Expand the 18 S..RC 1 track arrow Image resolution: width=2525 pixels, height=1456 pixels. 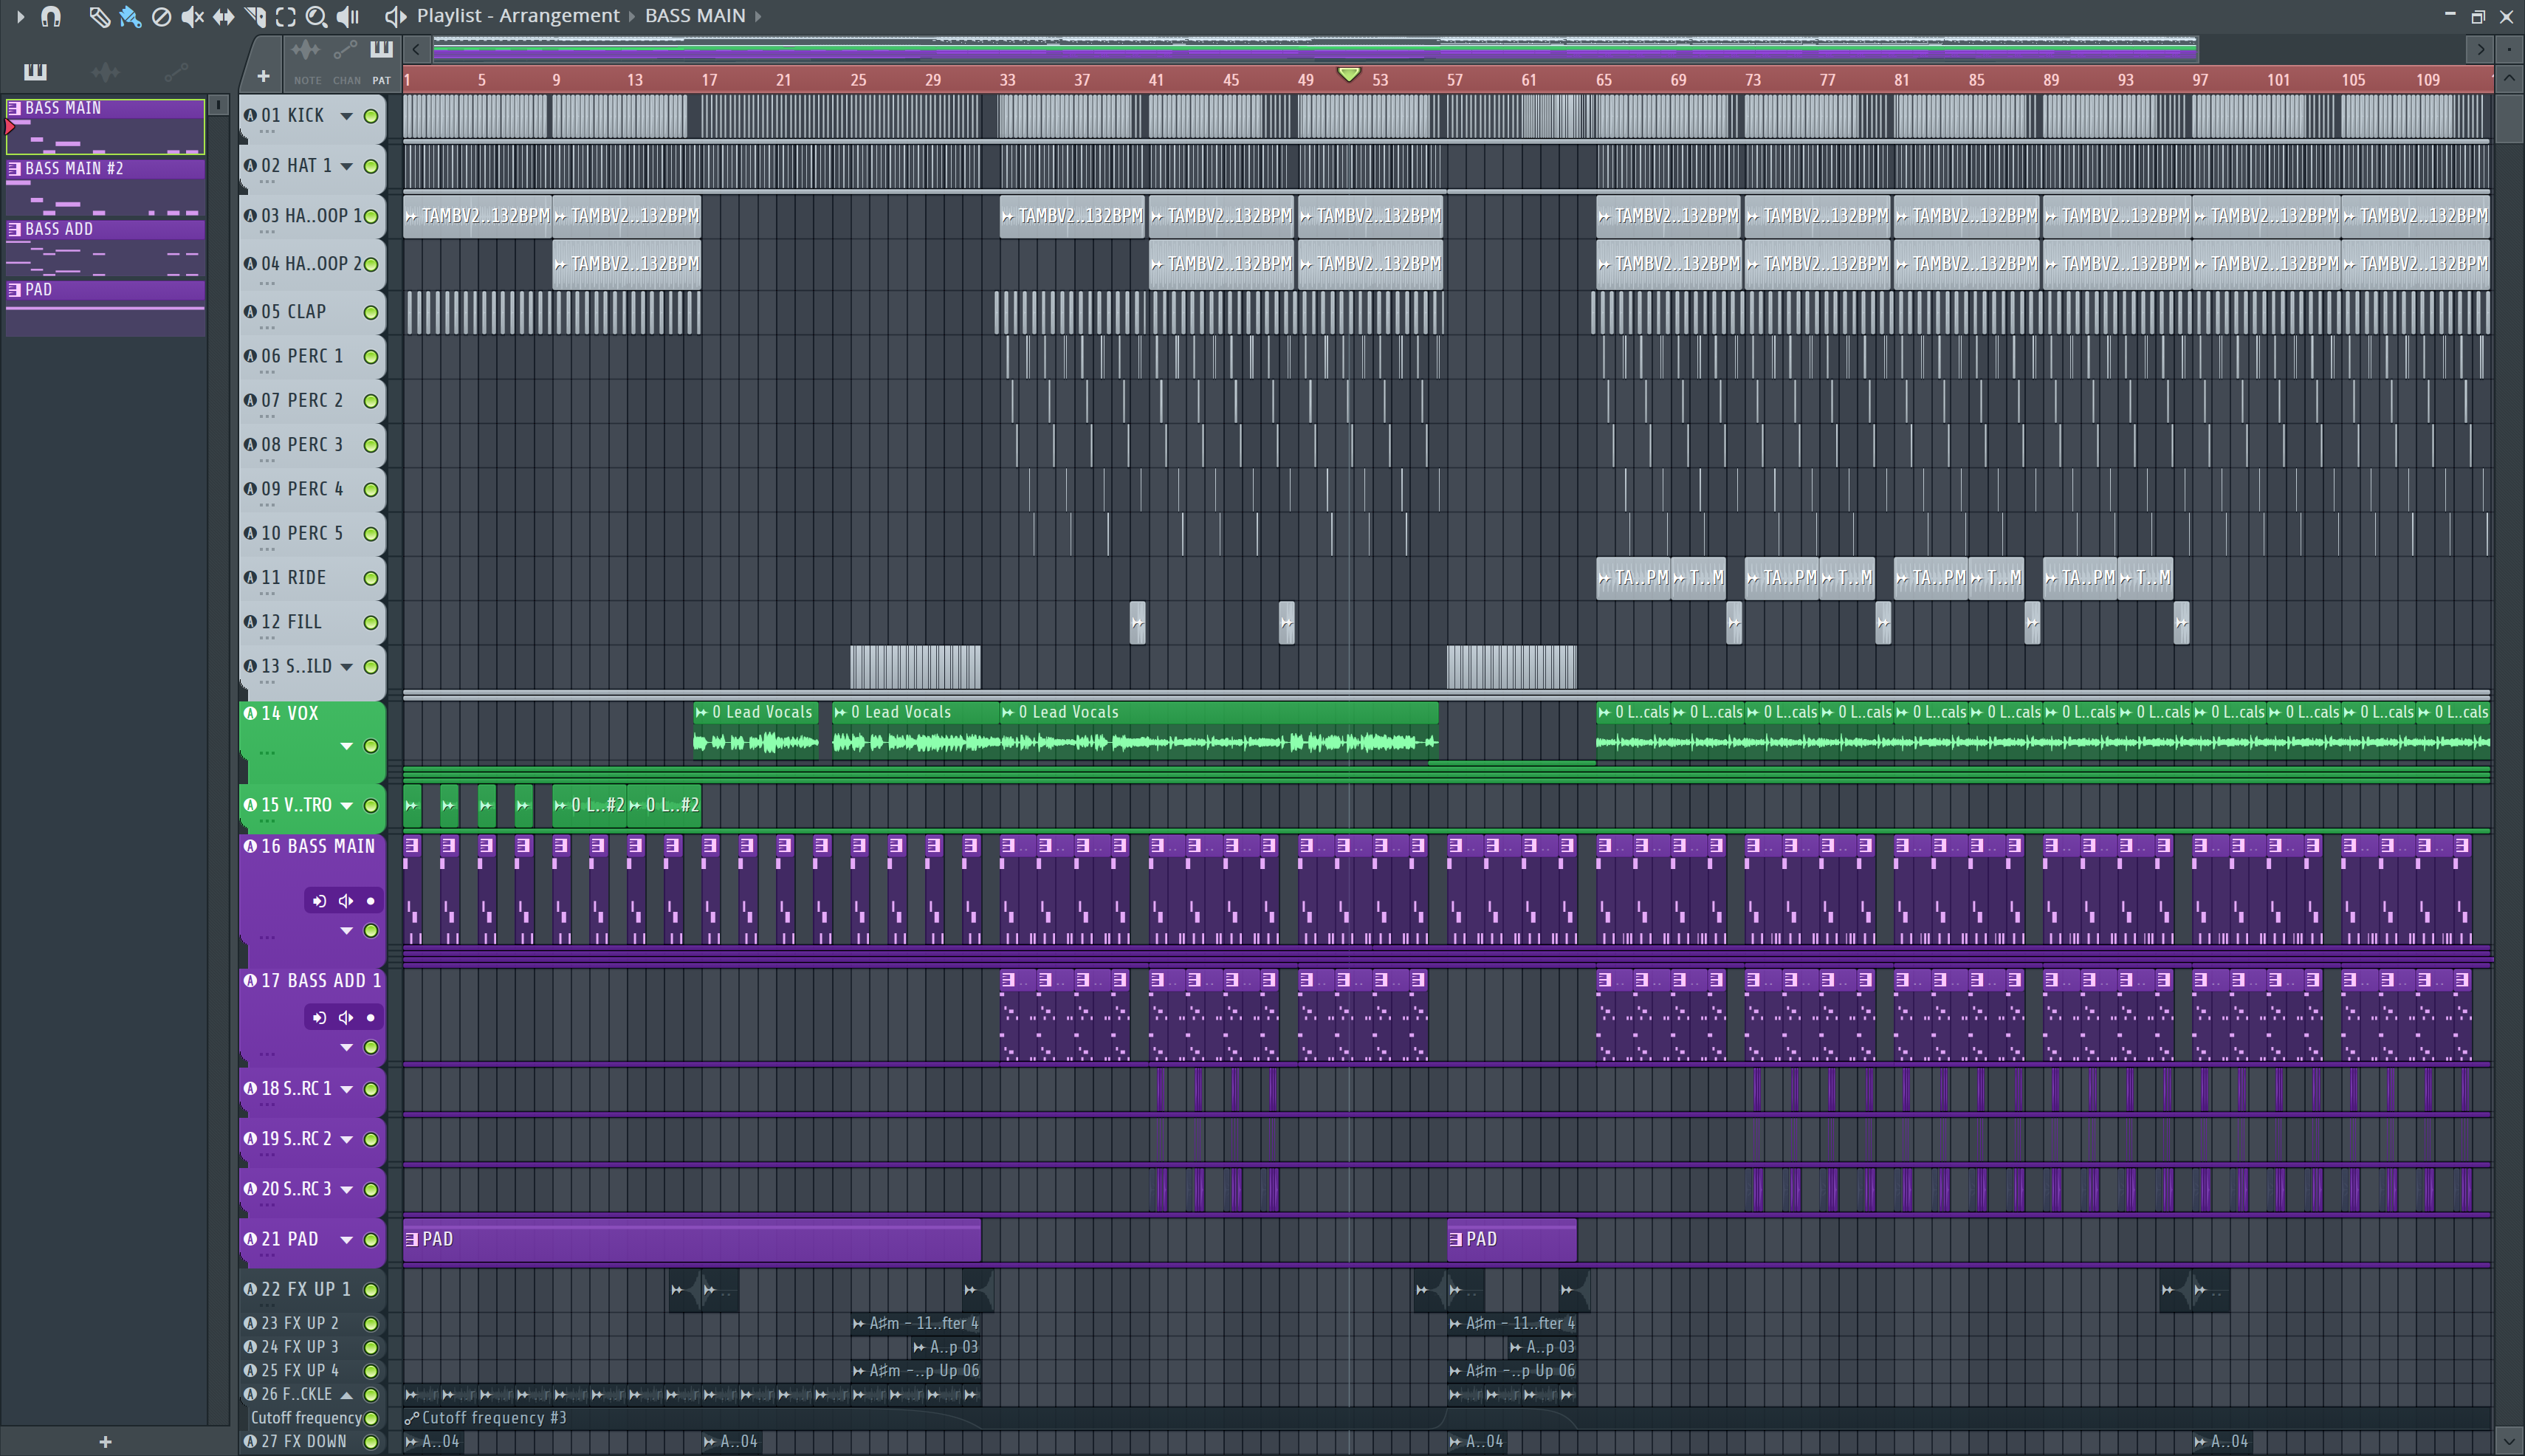coord(347,1089)
